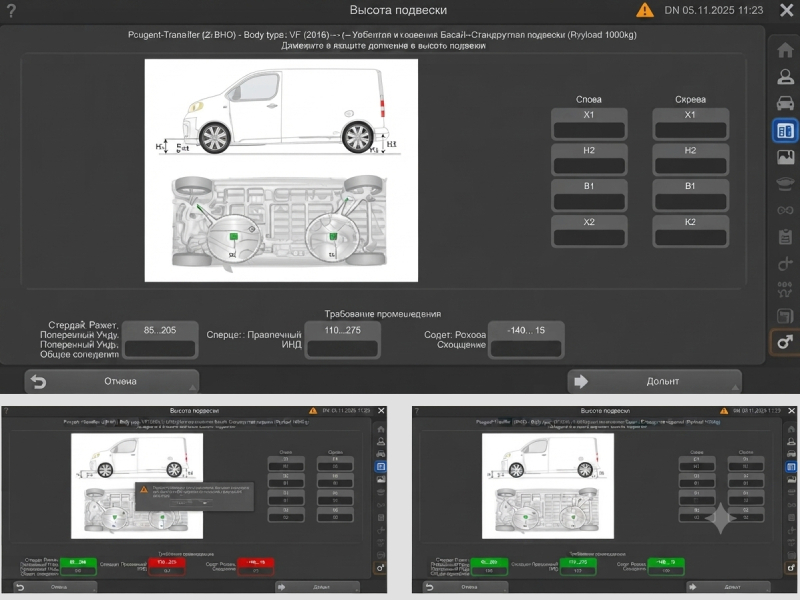Click the Слева B1 input field

(589, 202)
